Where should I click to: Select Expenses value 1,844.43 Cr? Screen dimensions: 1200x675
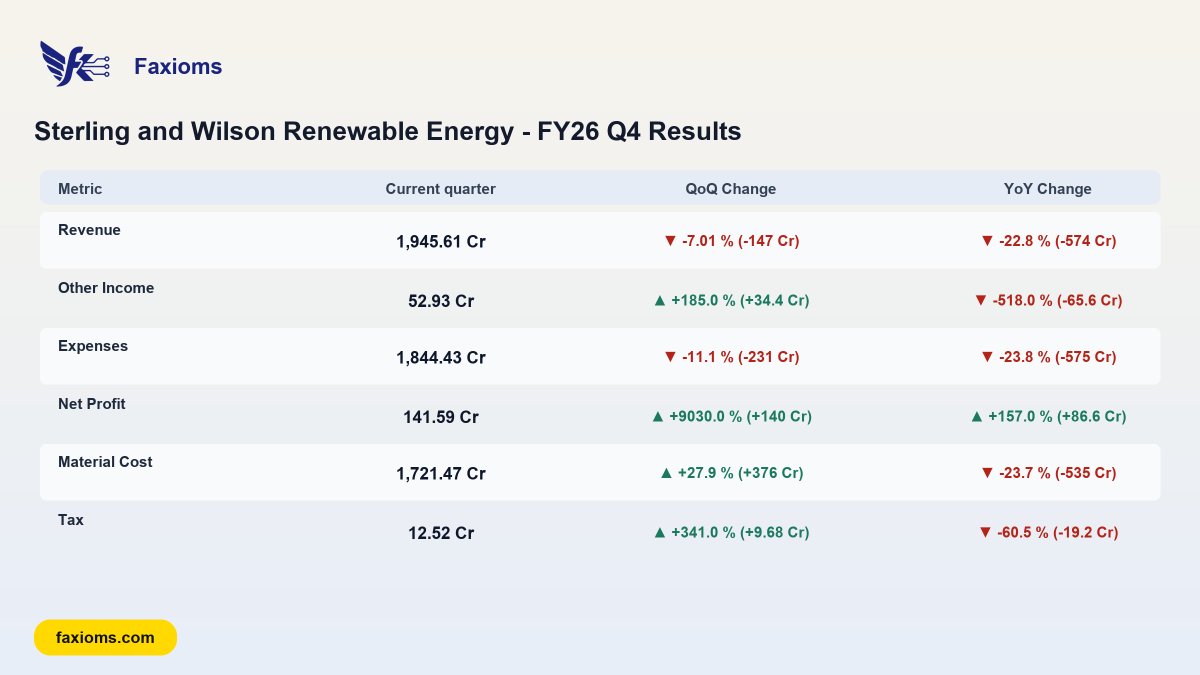441,358
